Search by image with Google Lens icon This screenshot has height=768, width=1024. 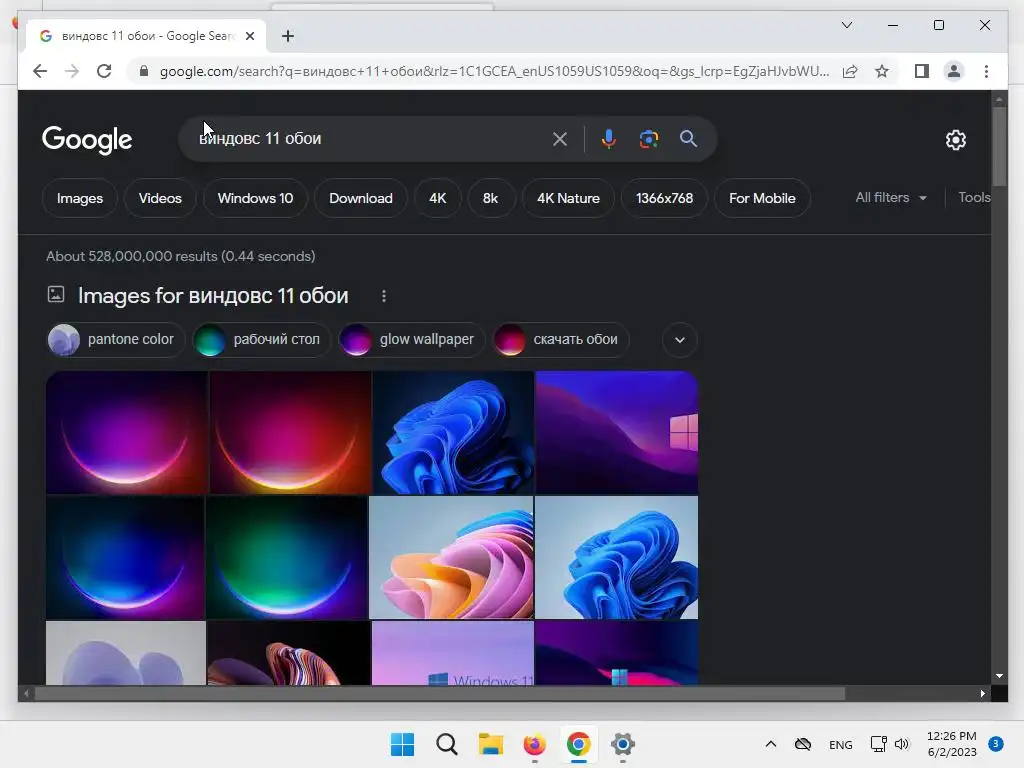(x=648, y=138)
